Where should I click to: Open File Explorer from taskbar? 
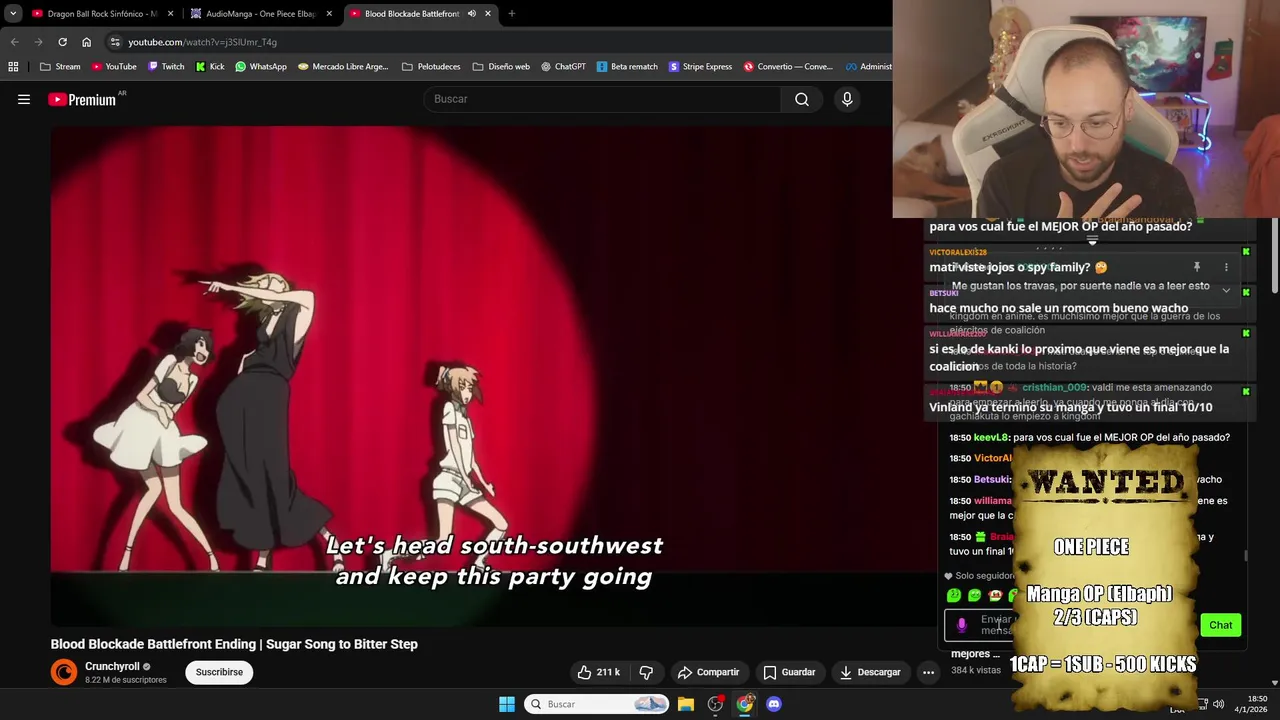(x=686, y=704)
